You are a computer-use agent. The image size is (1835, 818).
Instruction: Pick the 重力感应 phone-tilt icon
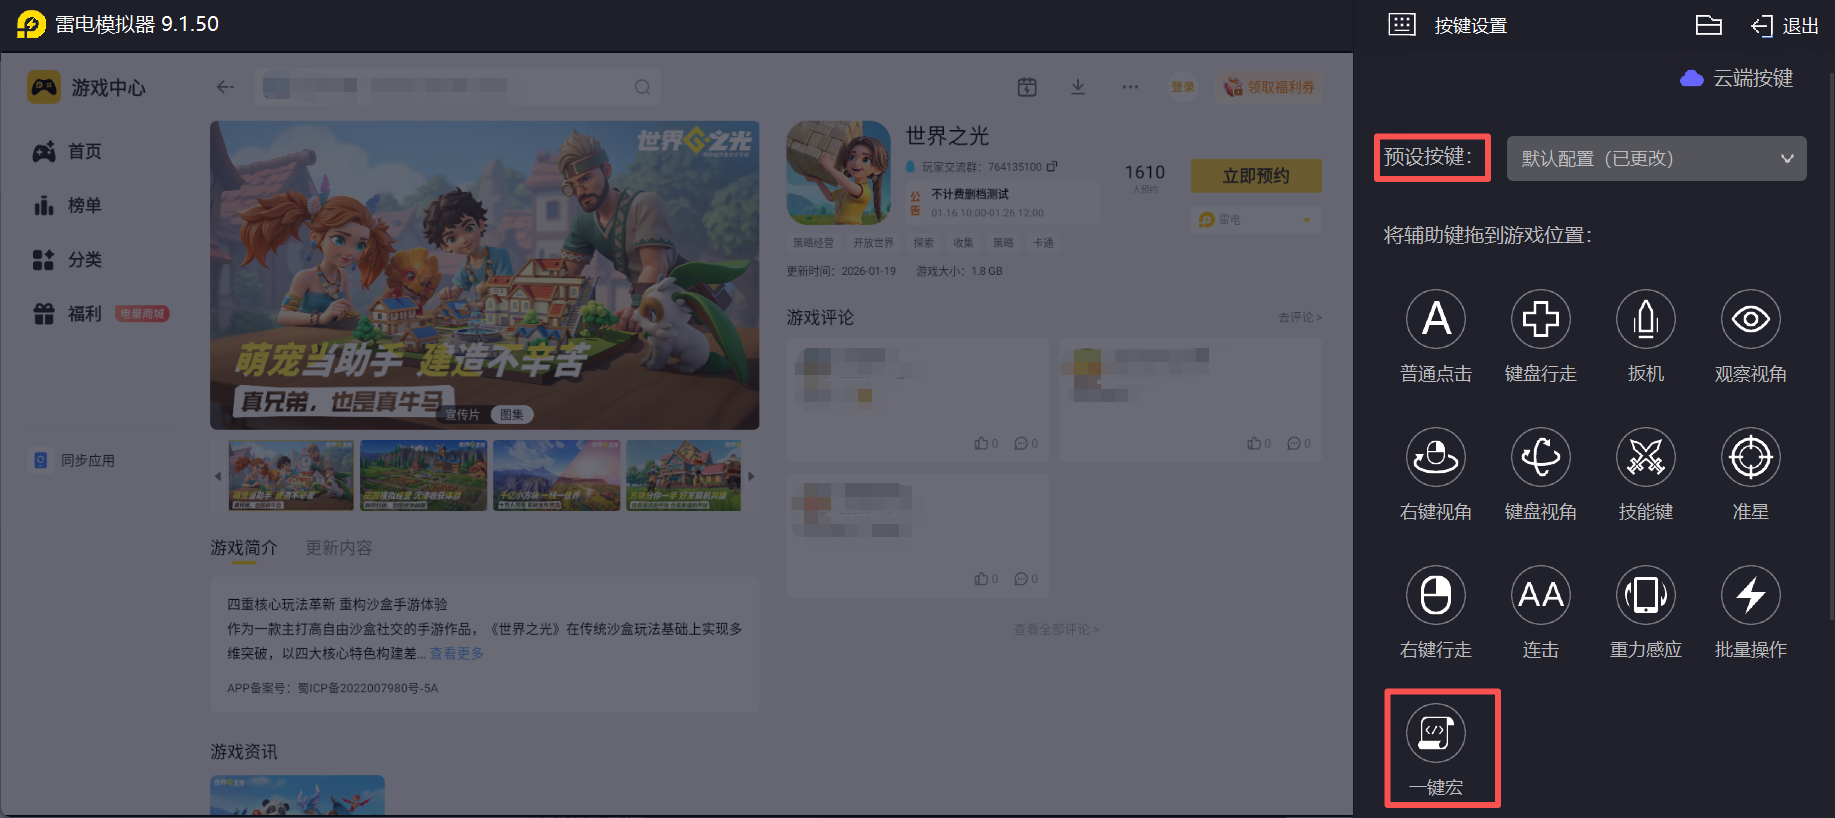pyautogui.click(x=1646, y=595)
